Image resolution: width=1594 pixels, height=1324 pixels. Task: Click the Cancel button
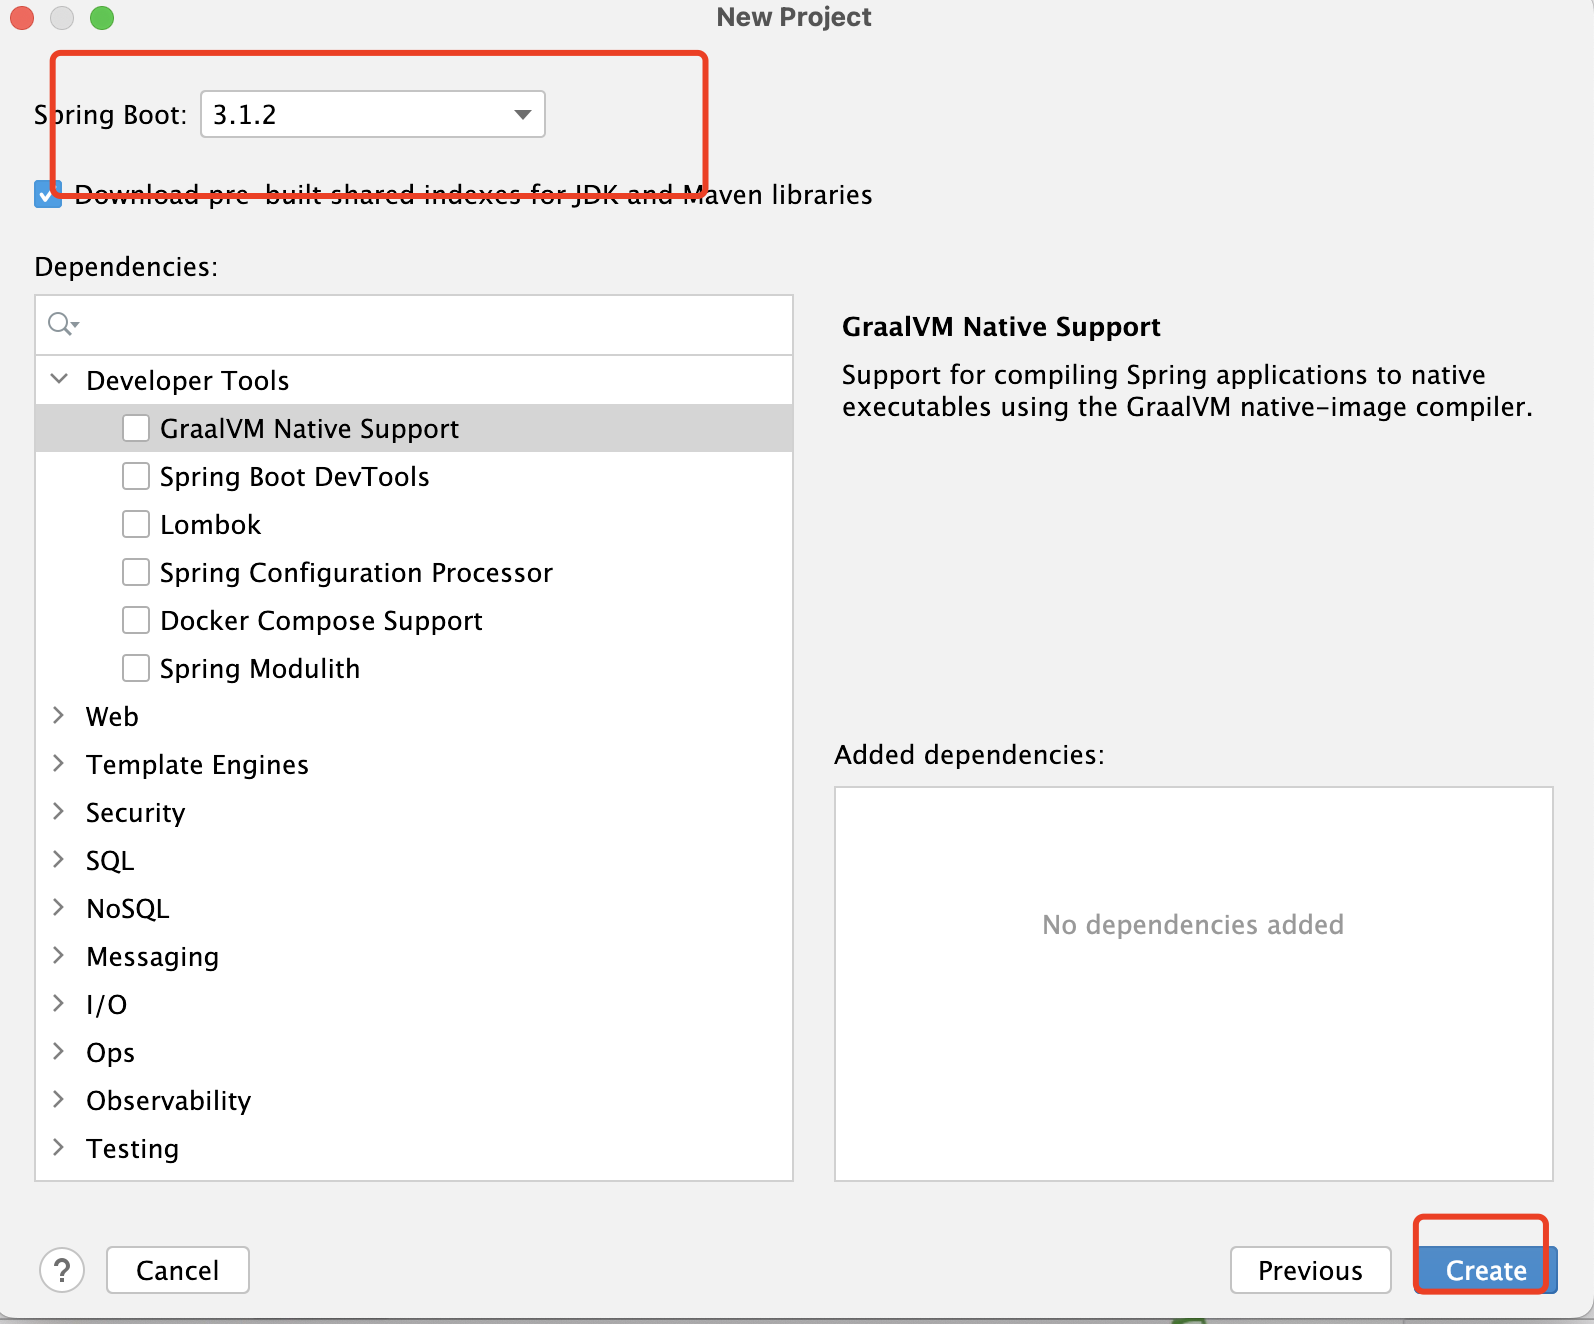178,1270
